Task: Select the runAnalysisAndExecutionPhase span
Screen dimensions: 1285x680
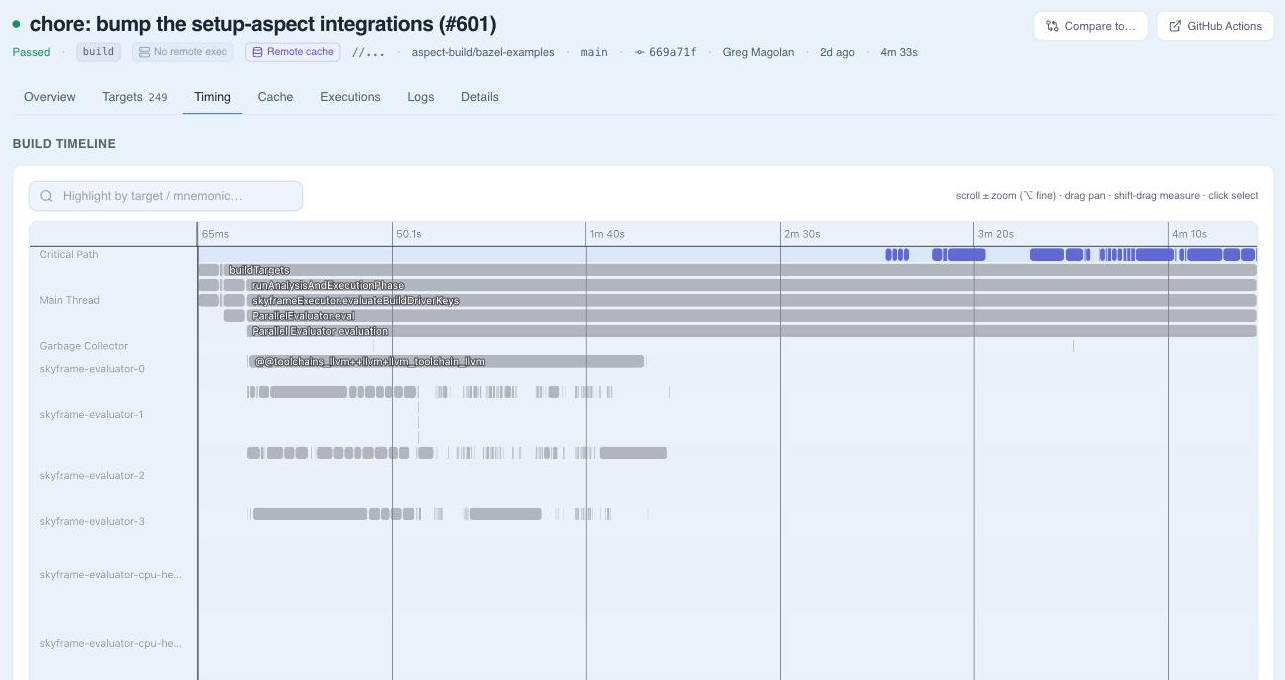Action: 752,285
